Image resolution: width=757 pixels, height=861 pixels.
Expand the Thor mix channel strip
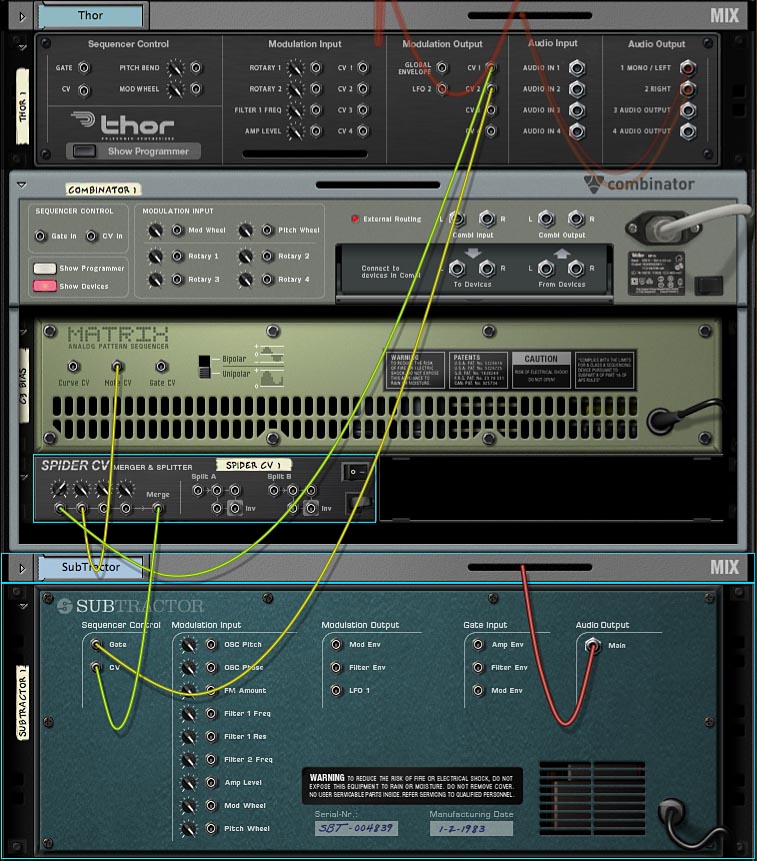click(x=22, y=16)
